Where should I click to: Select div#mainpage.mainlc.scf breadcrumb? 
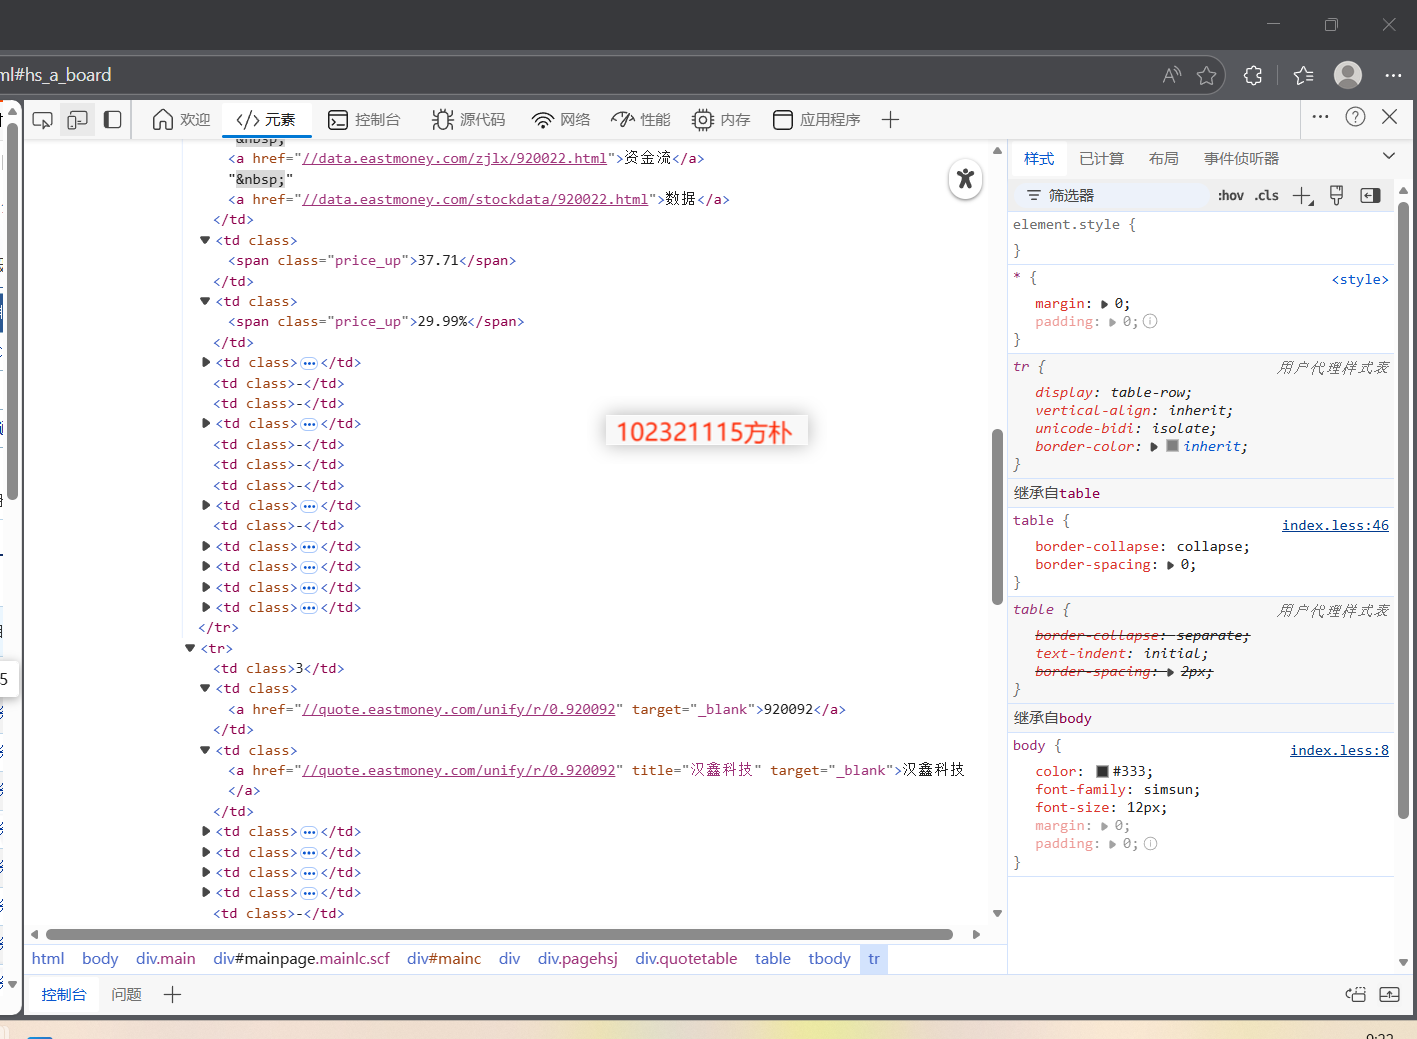(x=301, y=958)
